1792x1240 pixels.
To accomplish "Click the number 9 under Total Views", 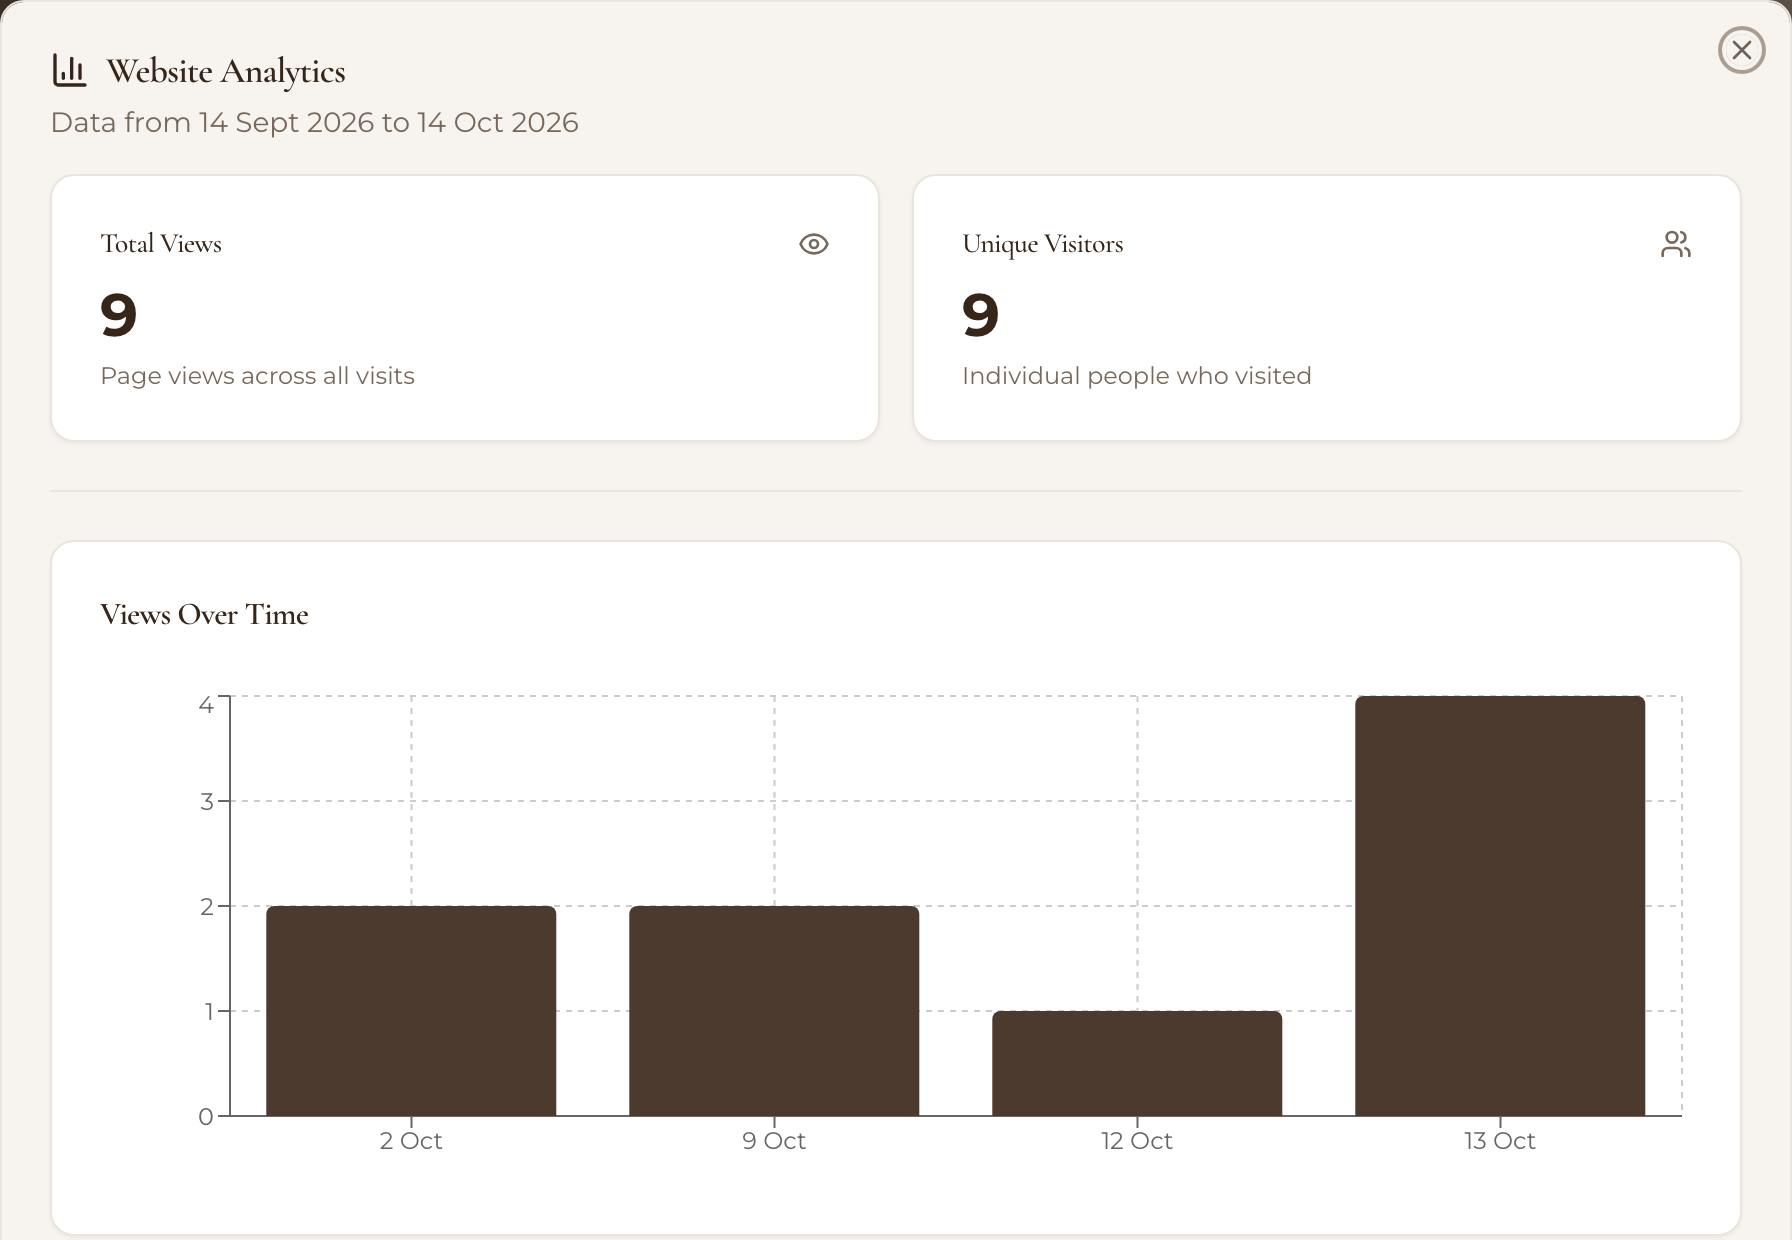I will (118, 315).
